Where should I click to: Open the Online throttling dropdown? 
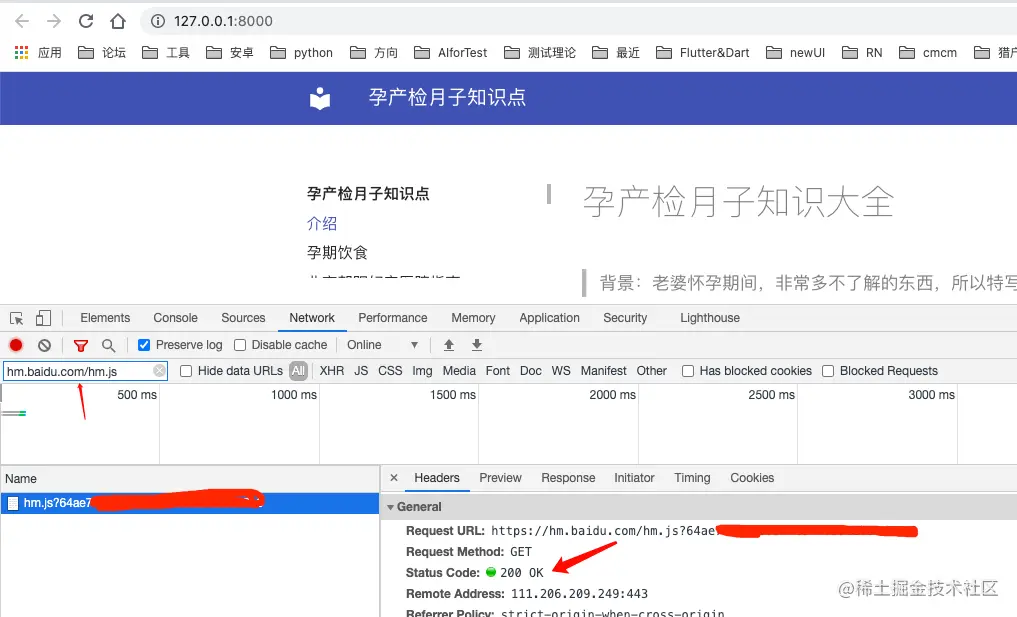click(x=383, y=345)
